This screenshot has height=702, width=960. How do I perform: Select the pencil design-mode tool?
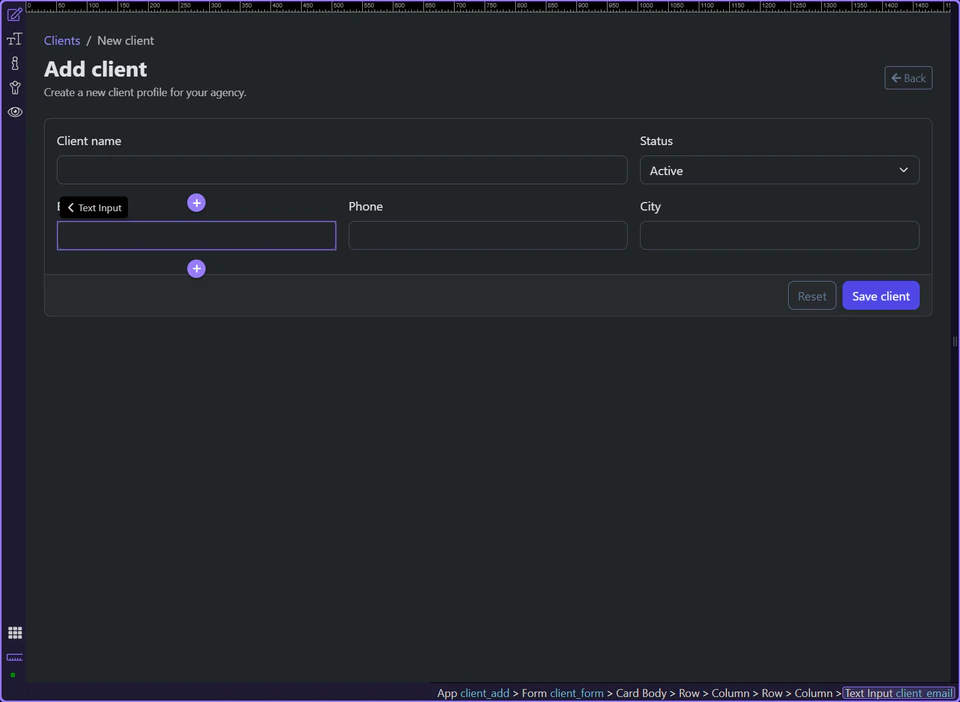pos(14,14)
